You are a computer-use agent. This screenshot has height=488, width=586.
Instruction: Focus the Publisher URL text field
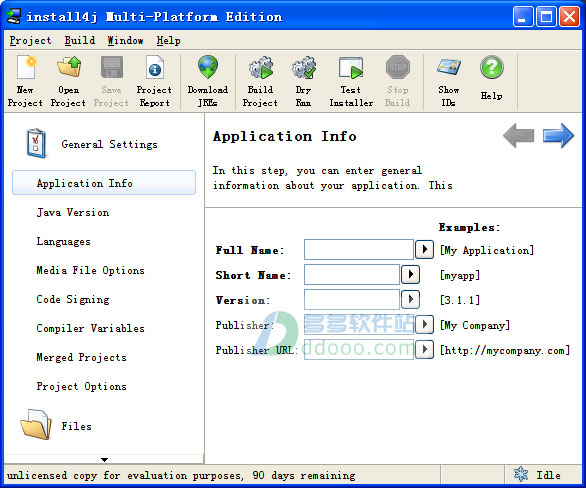359,349
